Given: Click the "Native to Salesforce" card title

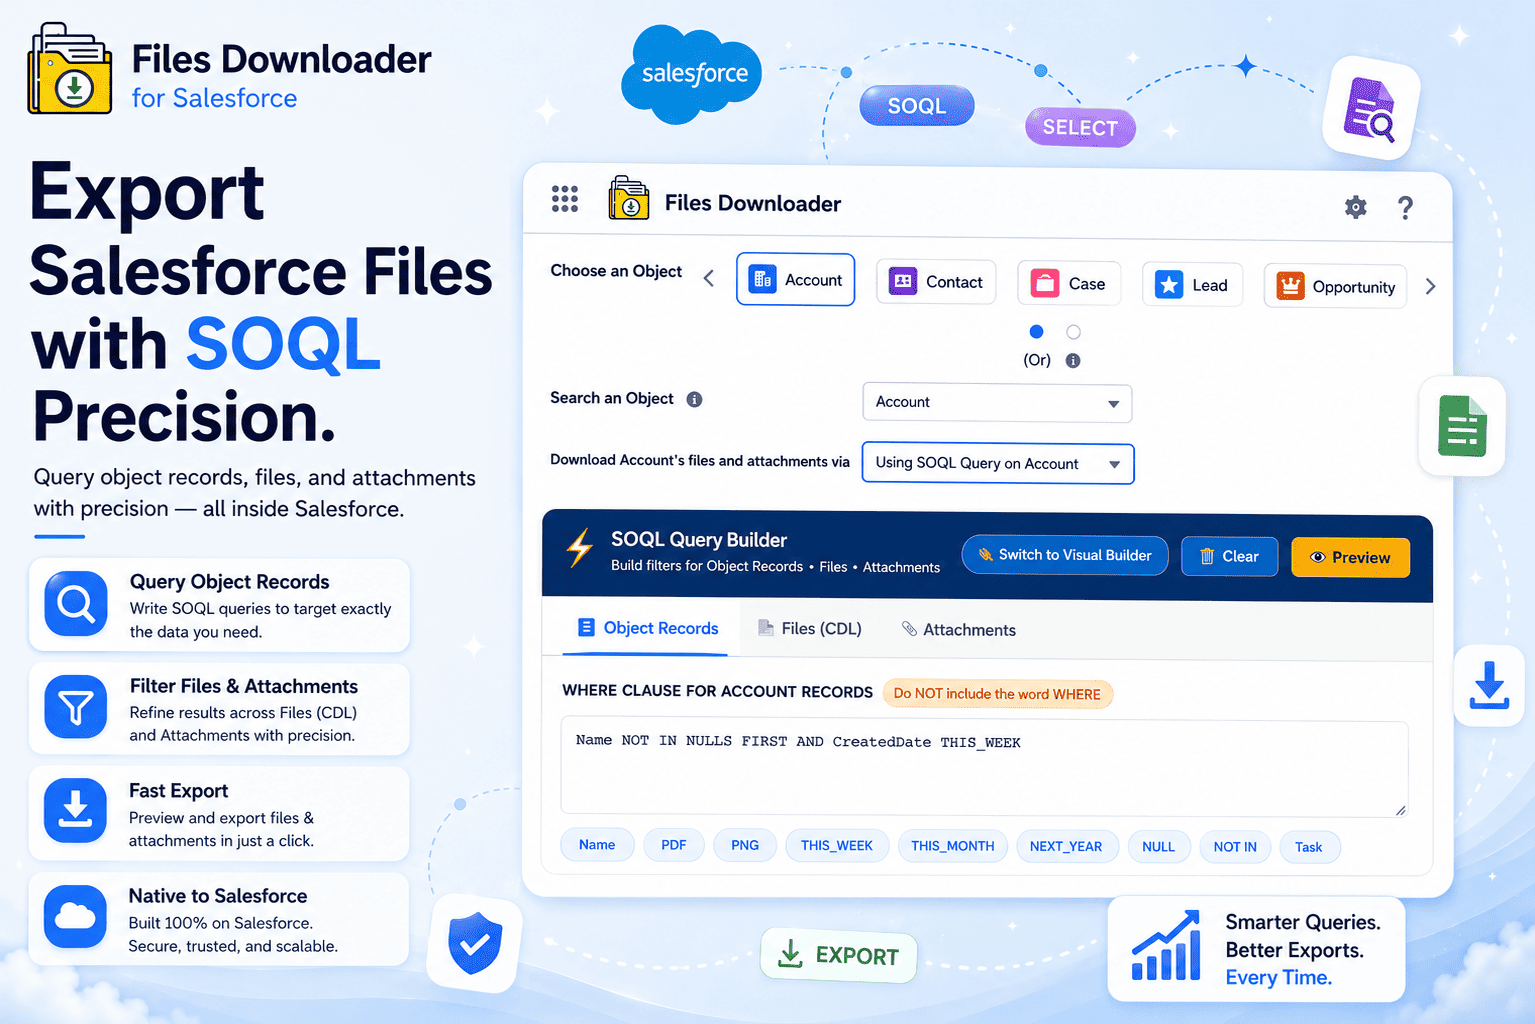Looking at the screenshot, I should click(x=218, y=896).
